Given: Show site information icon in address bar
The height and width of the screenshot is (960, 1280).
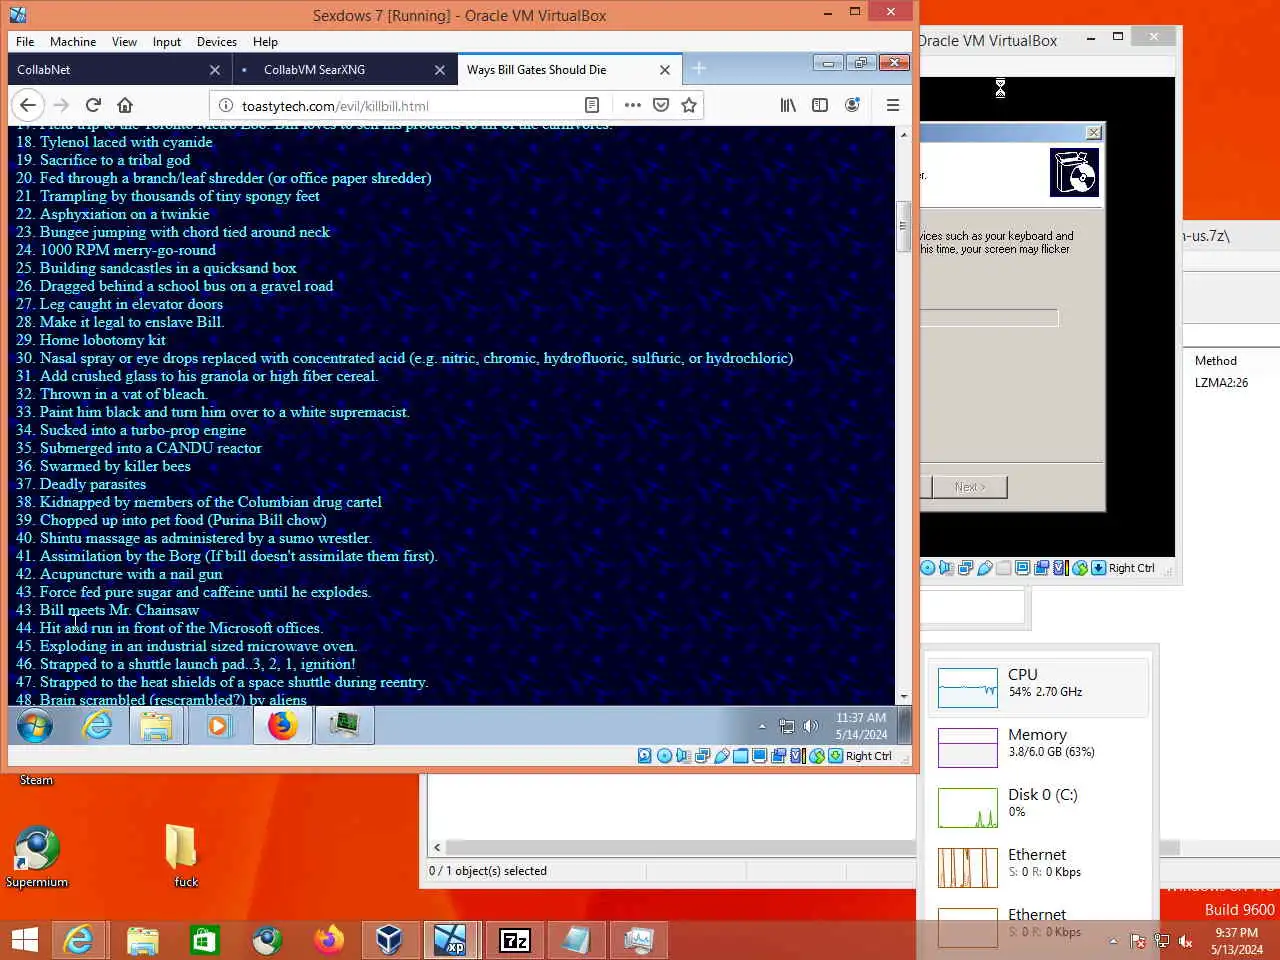Looking at the screenshot, I should [x=225, y=105].
